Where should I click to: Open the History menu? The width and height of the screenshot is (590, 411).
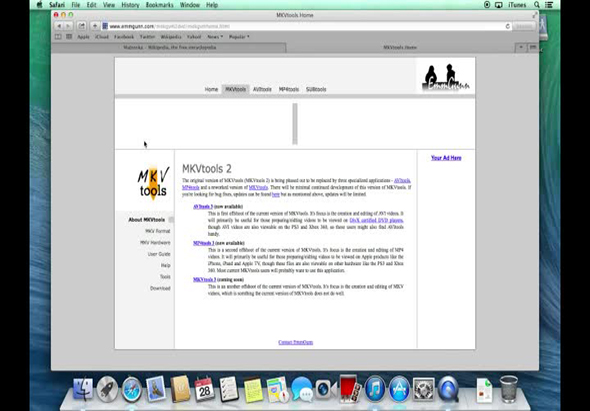(130, 5)
